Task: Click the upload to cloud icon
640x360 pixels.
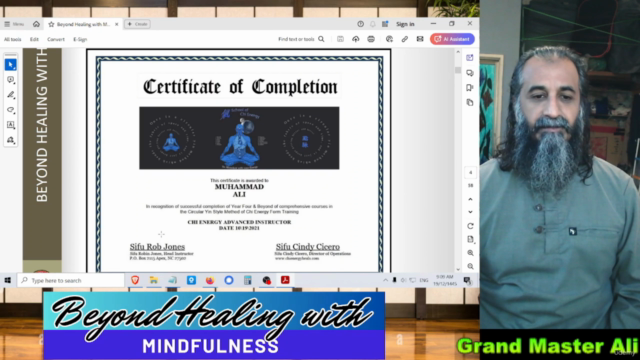Action: coord(356,39)
